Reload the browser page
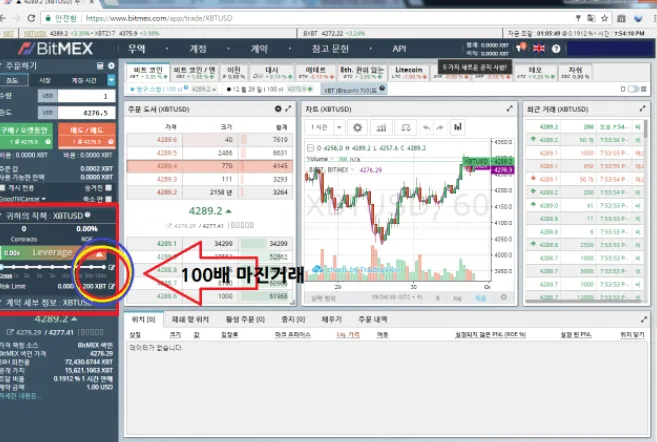This screenshot has width=657, height=442. (x=31, y=18)
